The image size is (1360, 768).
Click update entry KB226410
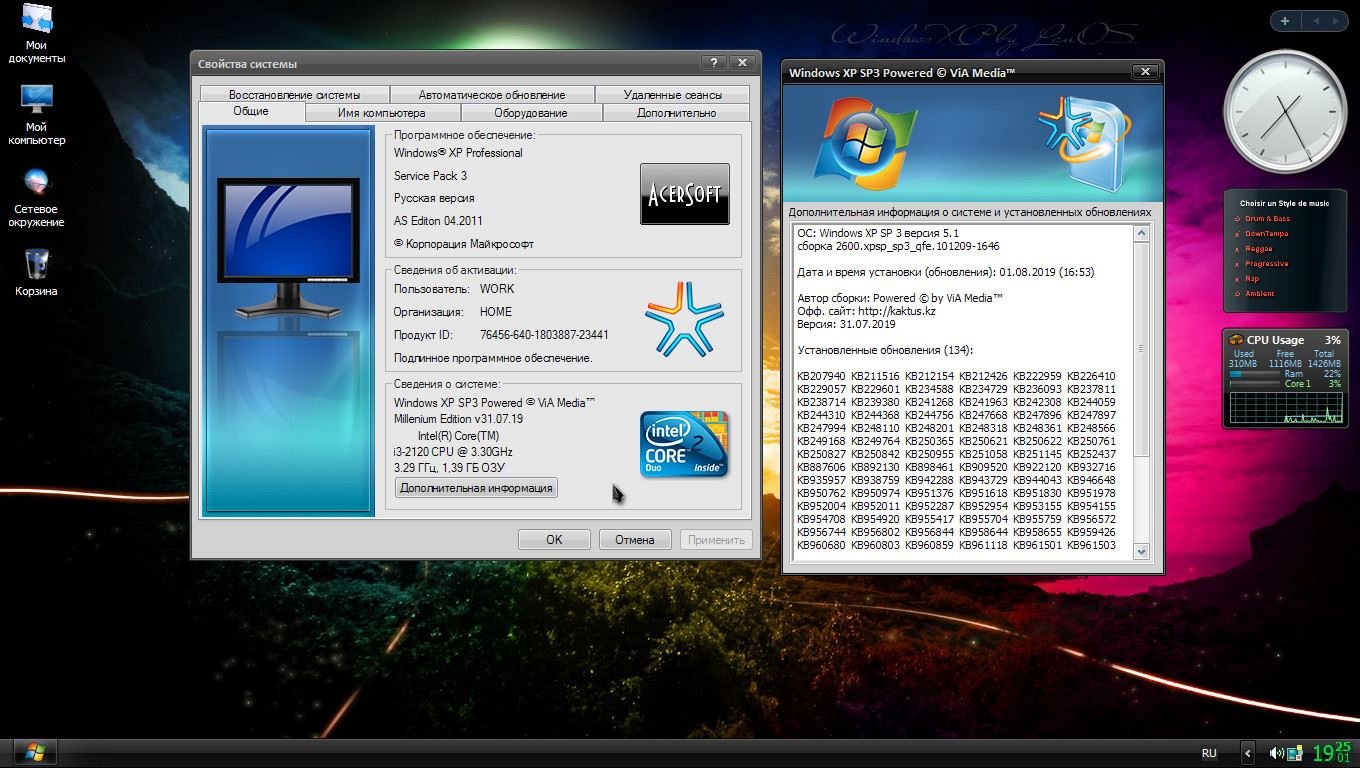click(x=1091, y=376)
